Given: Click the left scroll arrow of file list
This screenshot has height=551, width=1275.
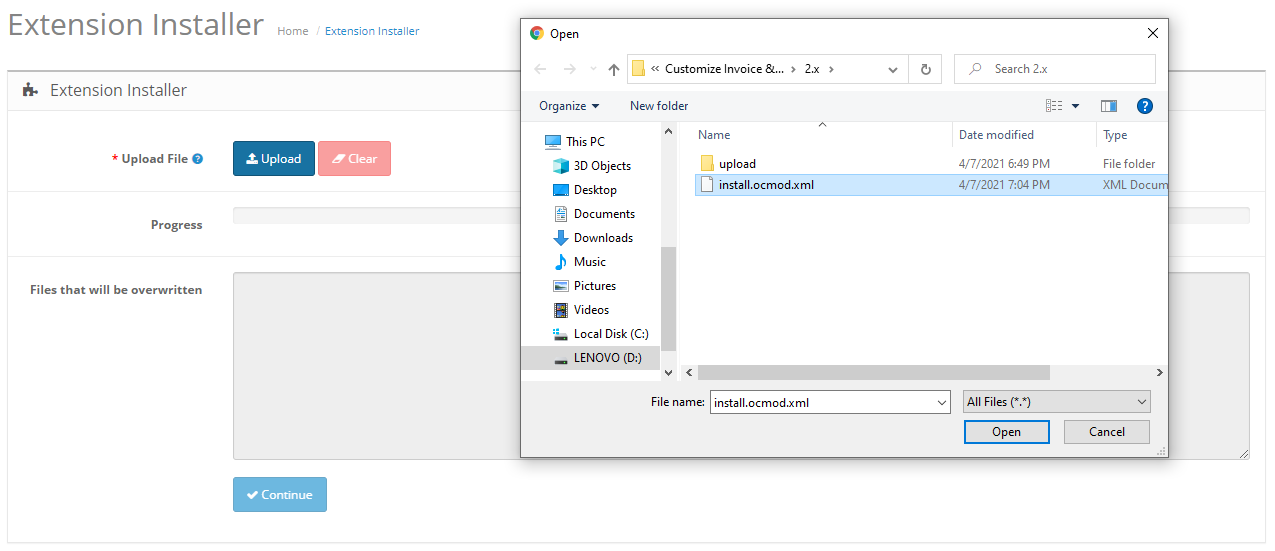Looking at the screenshot, I should (688, 372).
